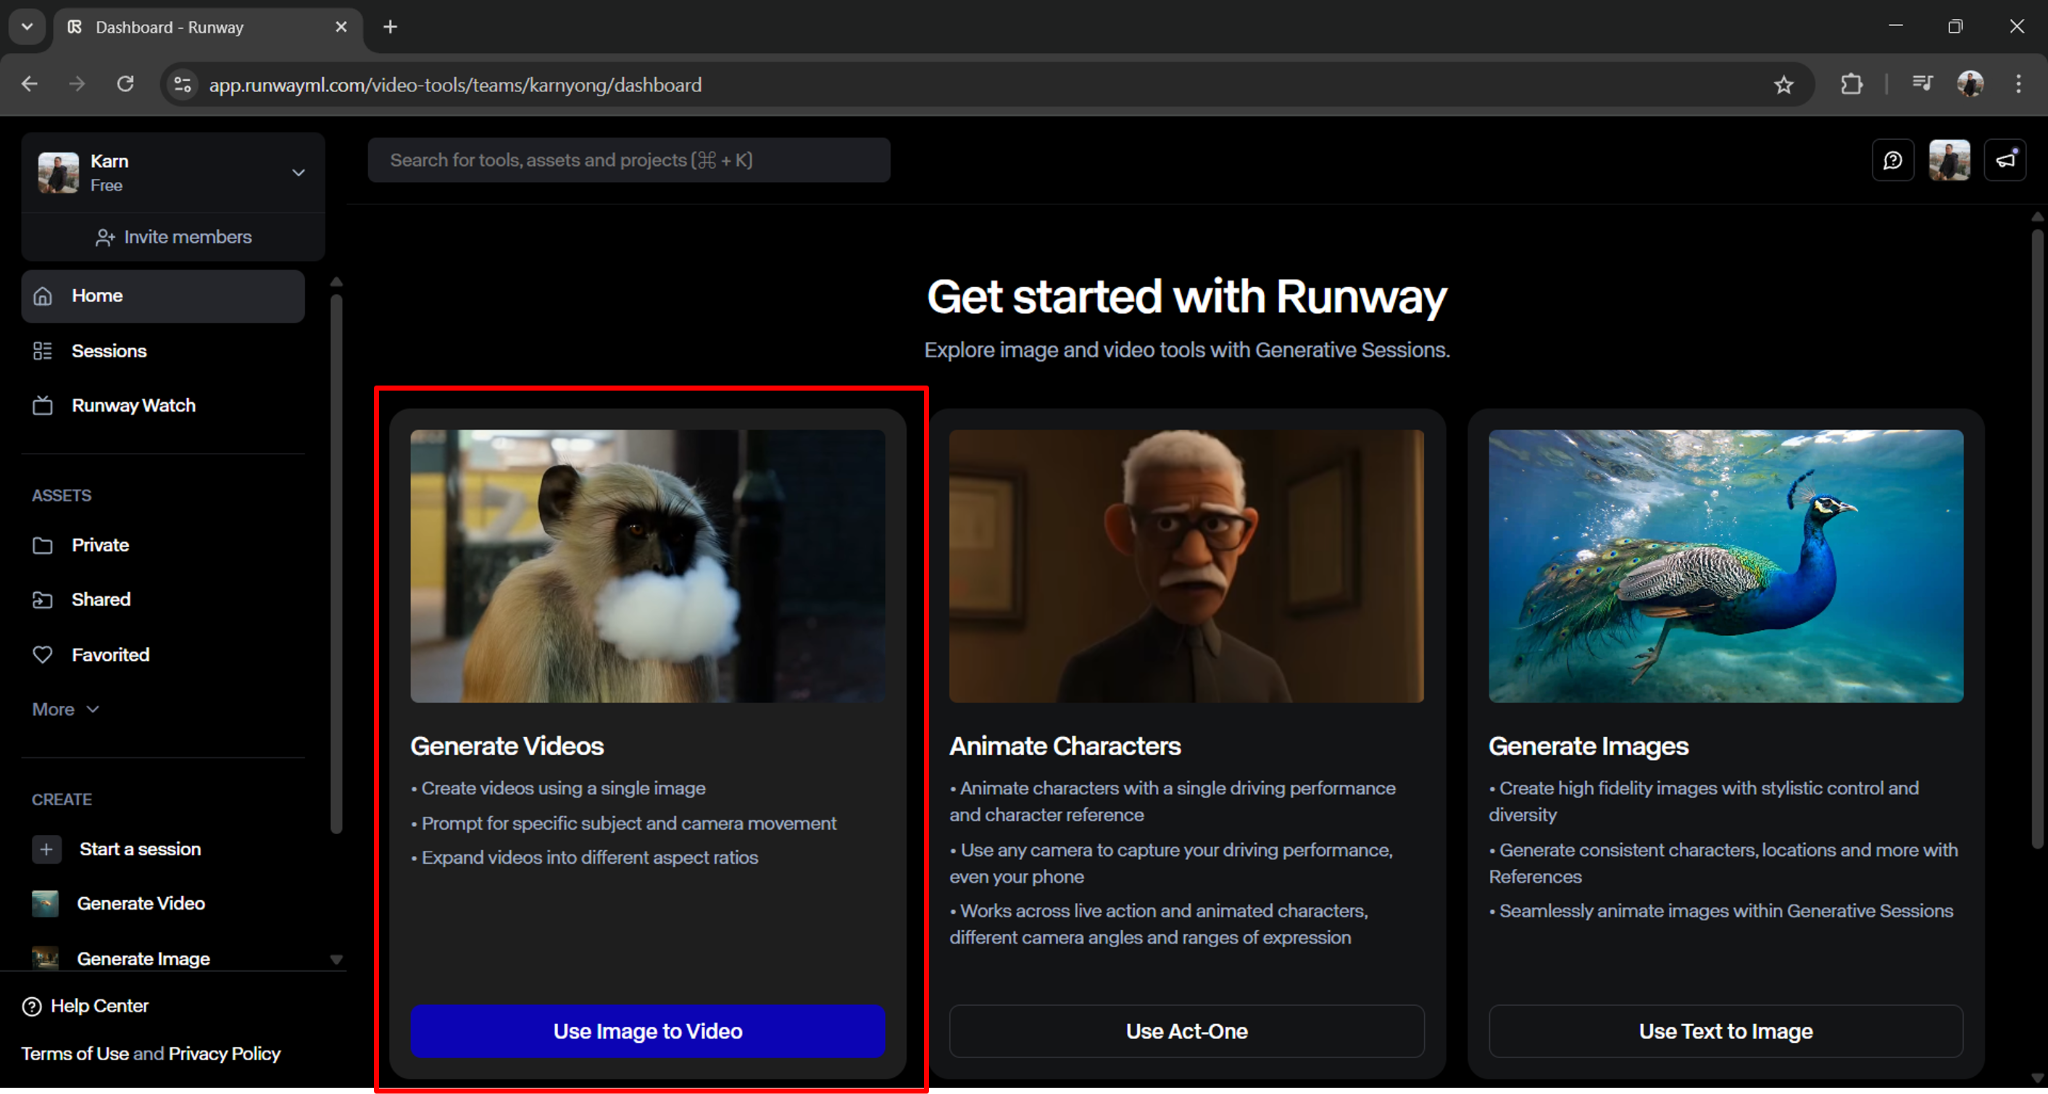
Task: Click browser forward arrow
Action: point(77,84)
